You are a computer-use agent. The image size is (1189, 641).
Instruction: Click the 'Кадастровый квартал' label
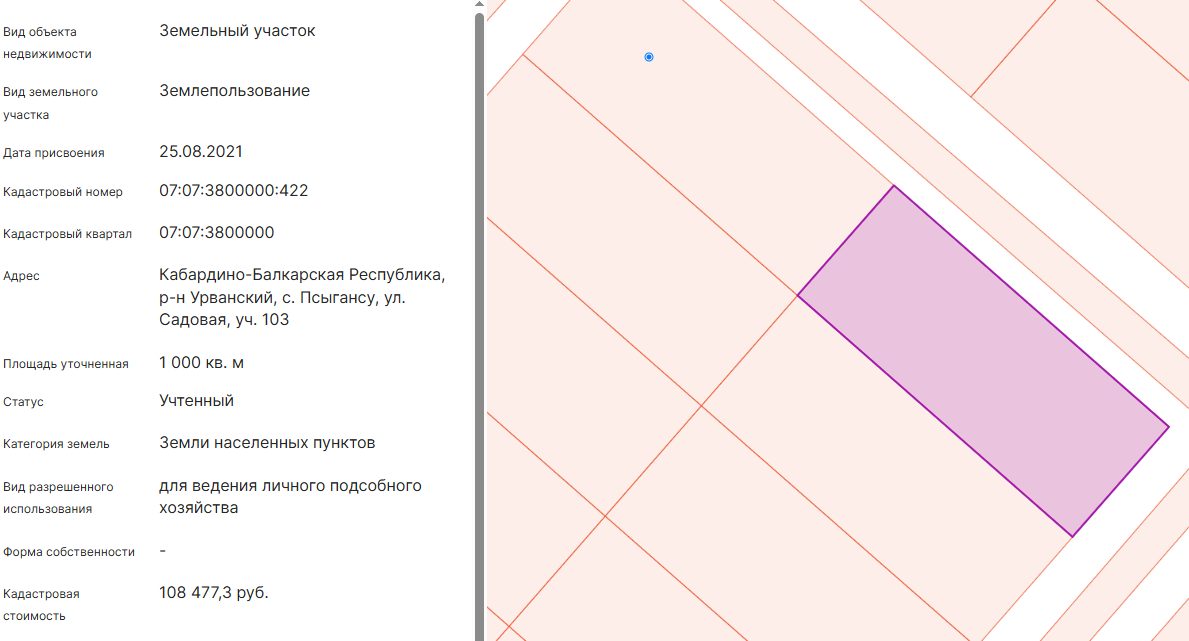pos(67,234)
